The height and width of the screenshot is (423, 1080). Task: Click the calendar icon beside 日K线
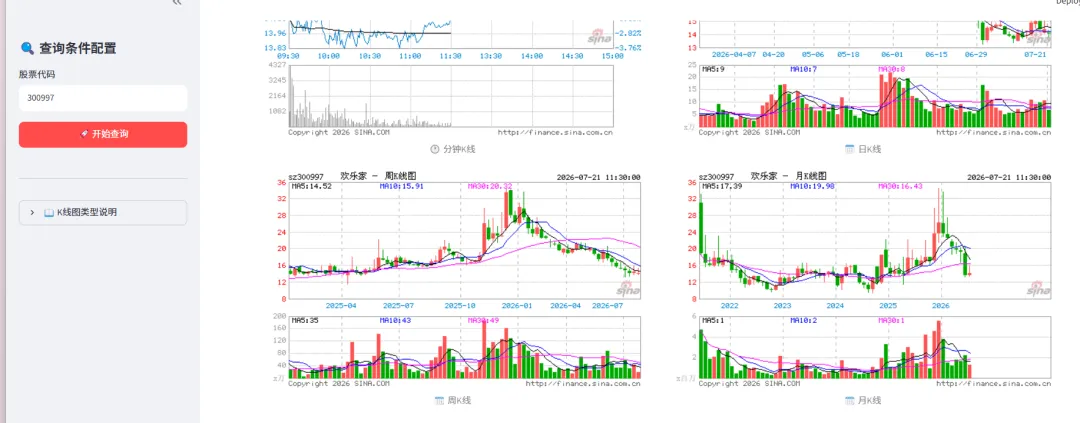849,149
